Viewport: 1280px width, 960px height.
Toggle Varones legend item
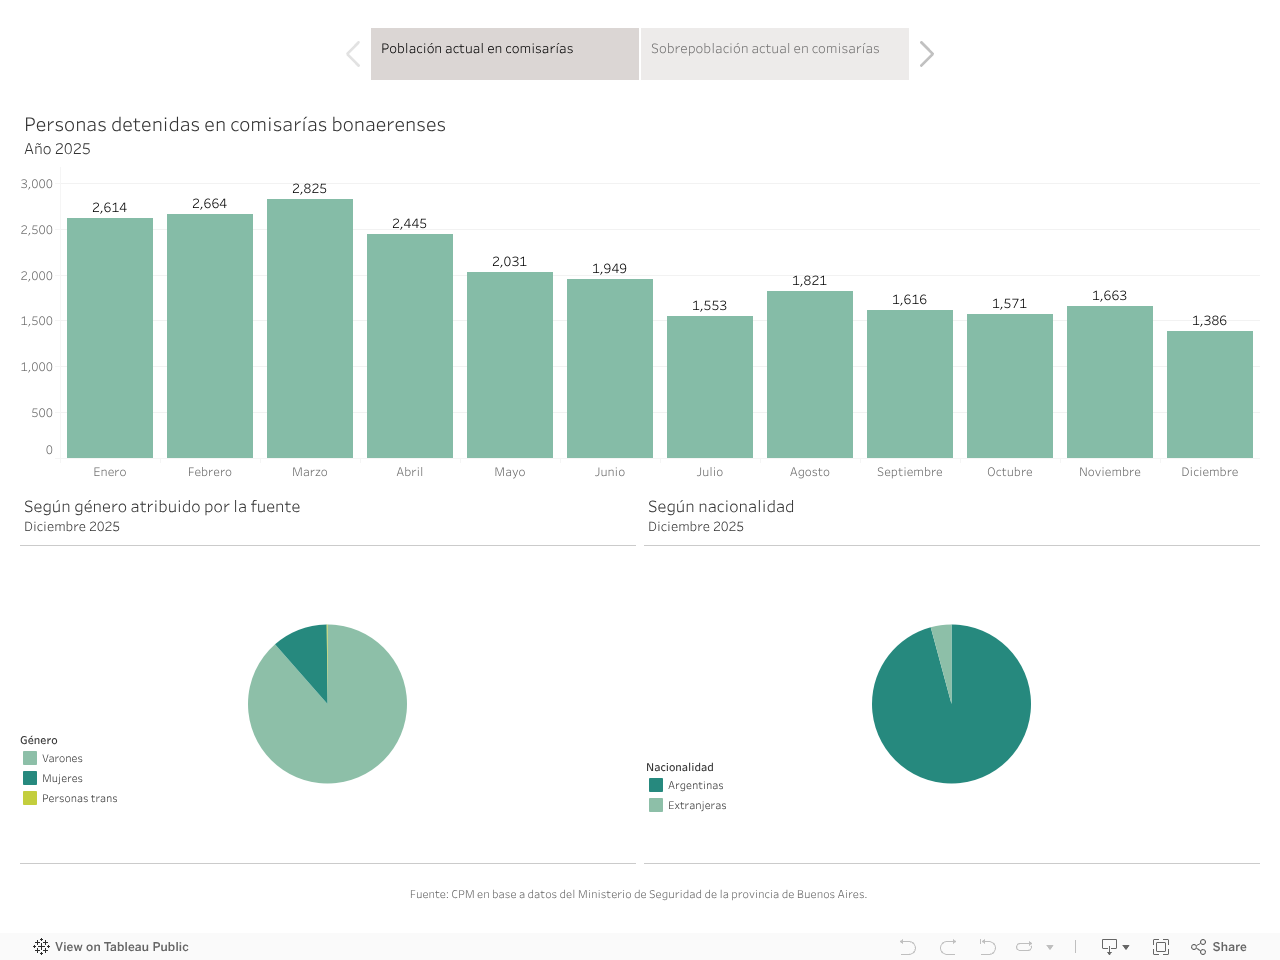click(x=62, y=759)
